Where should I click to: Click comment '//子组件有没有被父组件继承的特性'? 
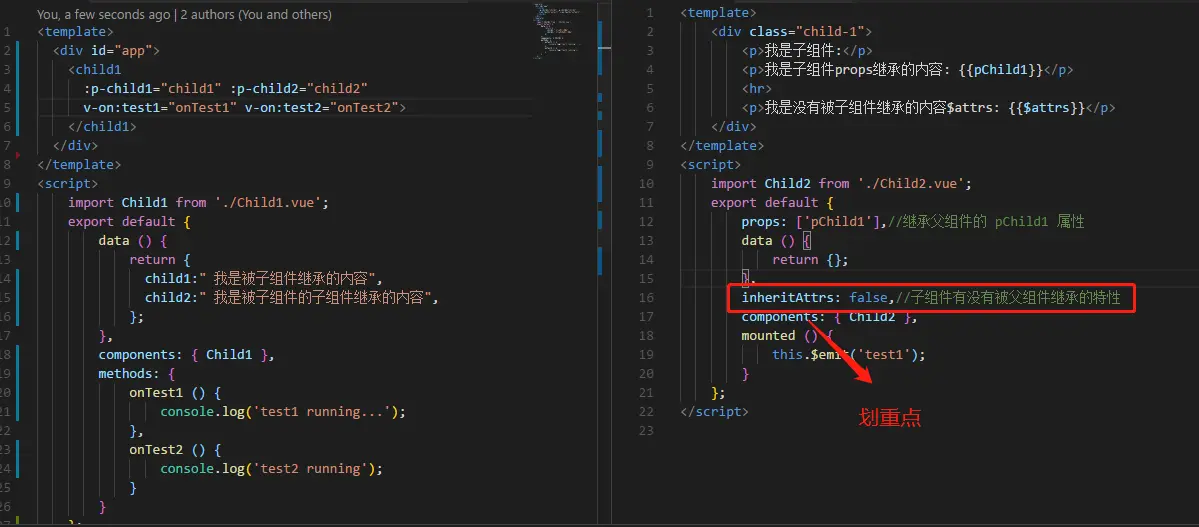[x=1009, y=298]
